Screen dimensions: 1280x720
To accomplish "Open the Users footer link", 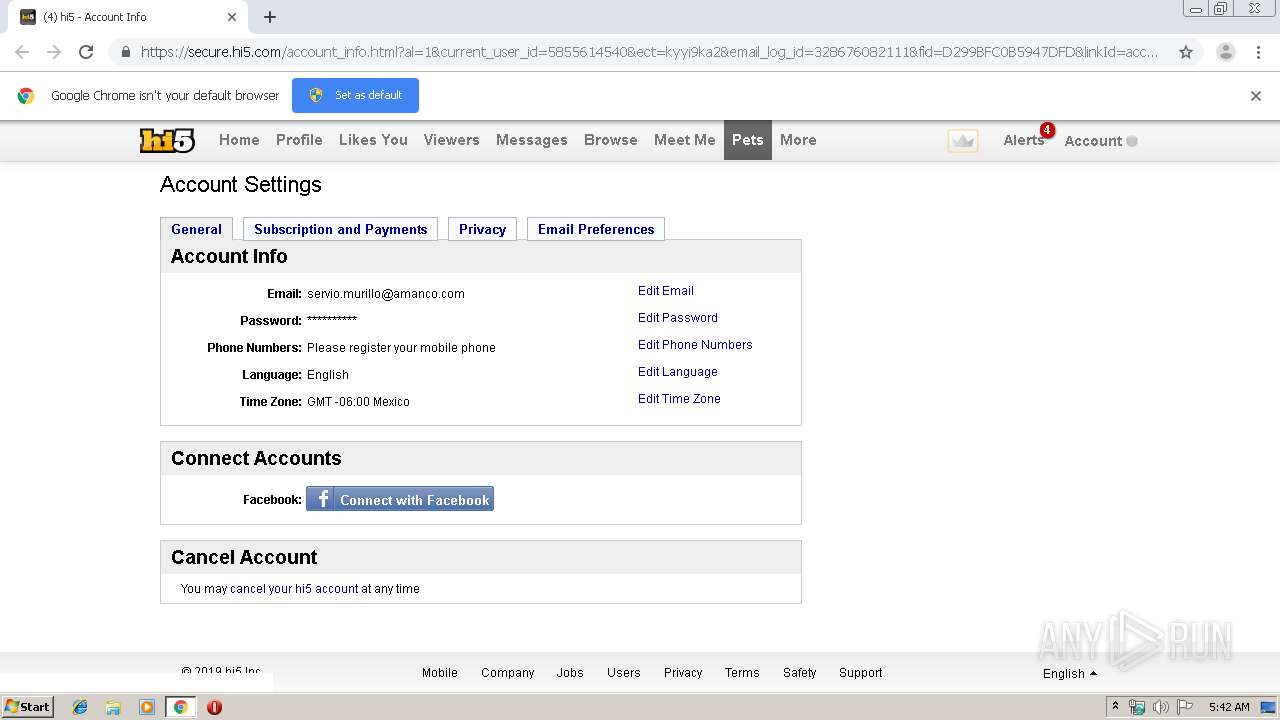I will [x=624, y=673].
